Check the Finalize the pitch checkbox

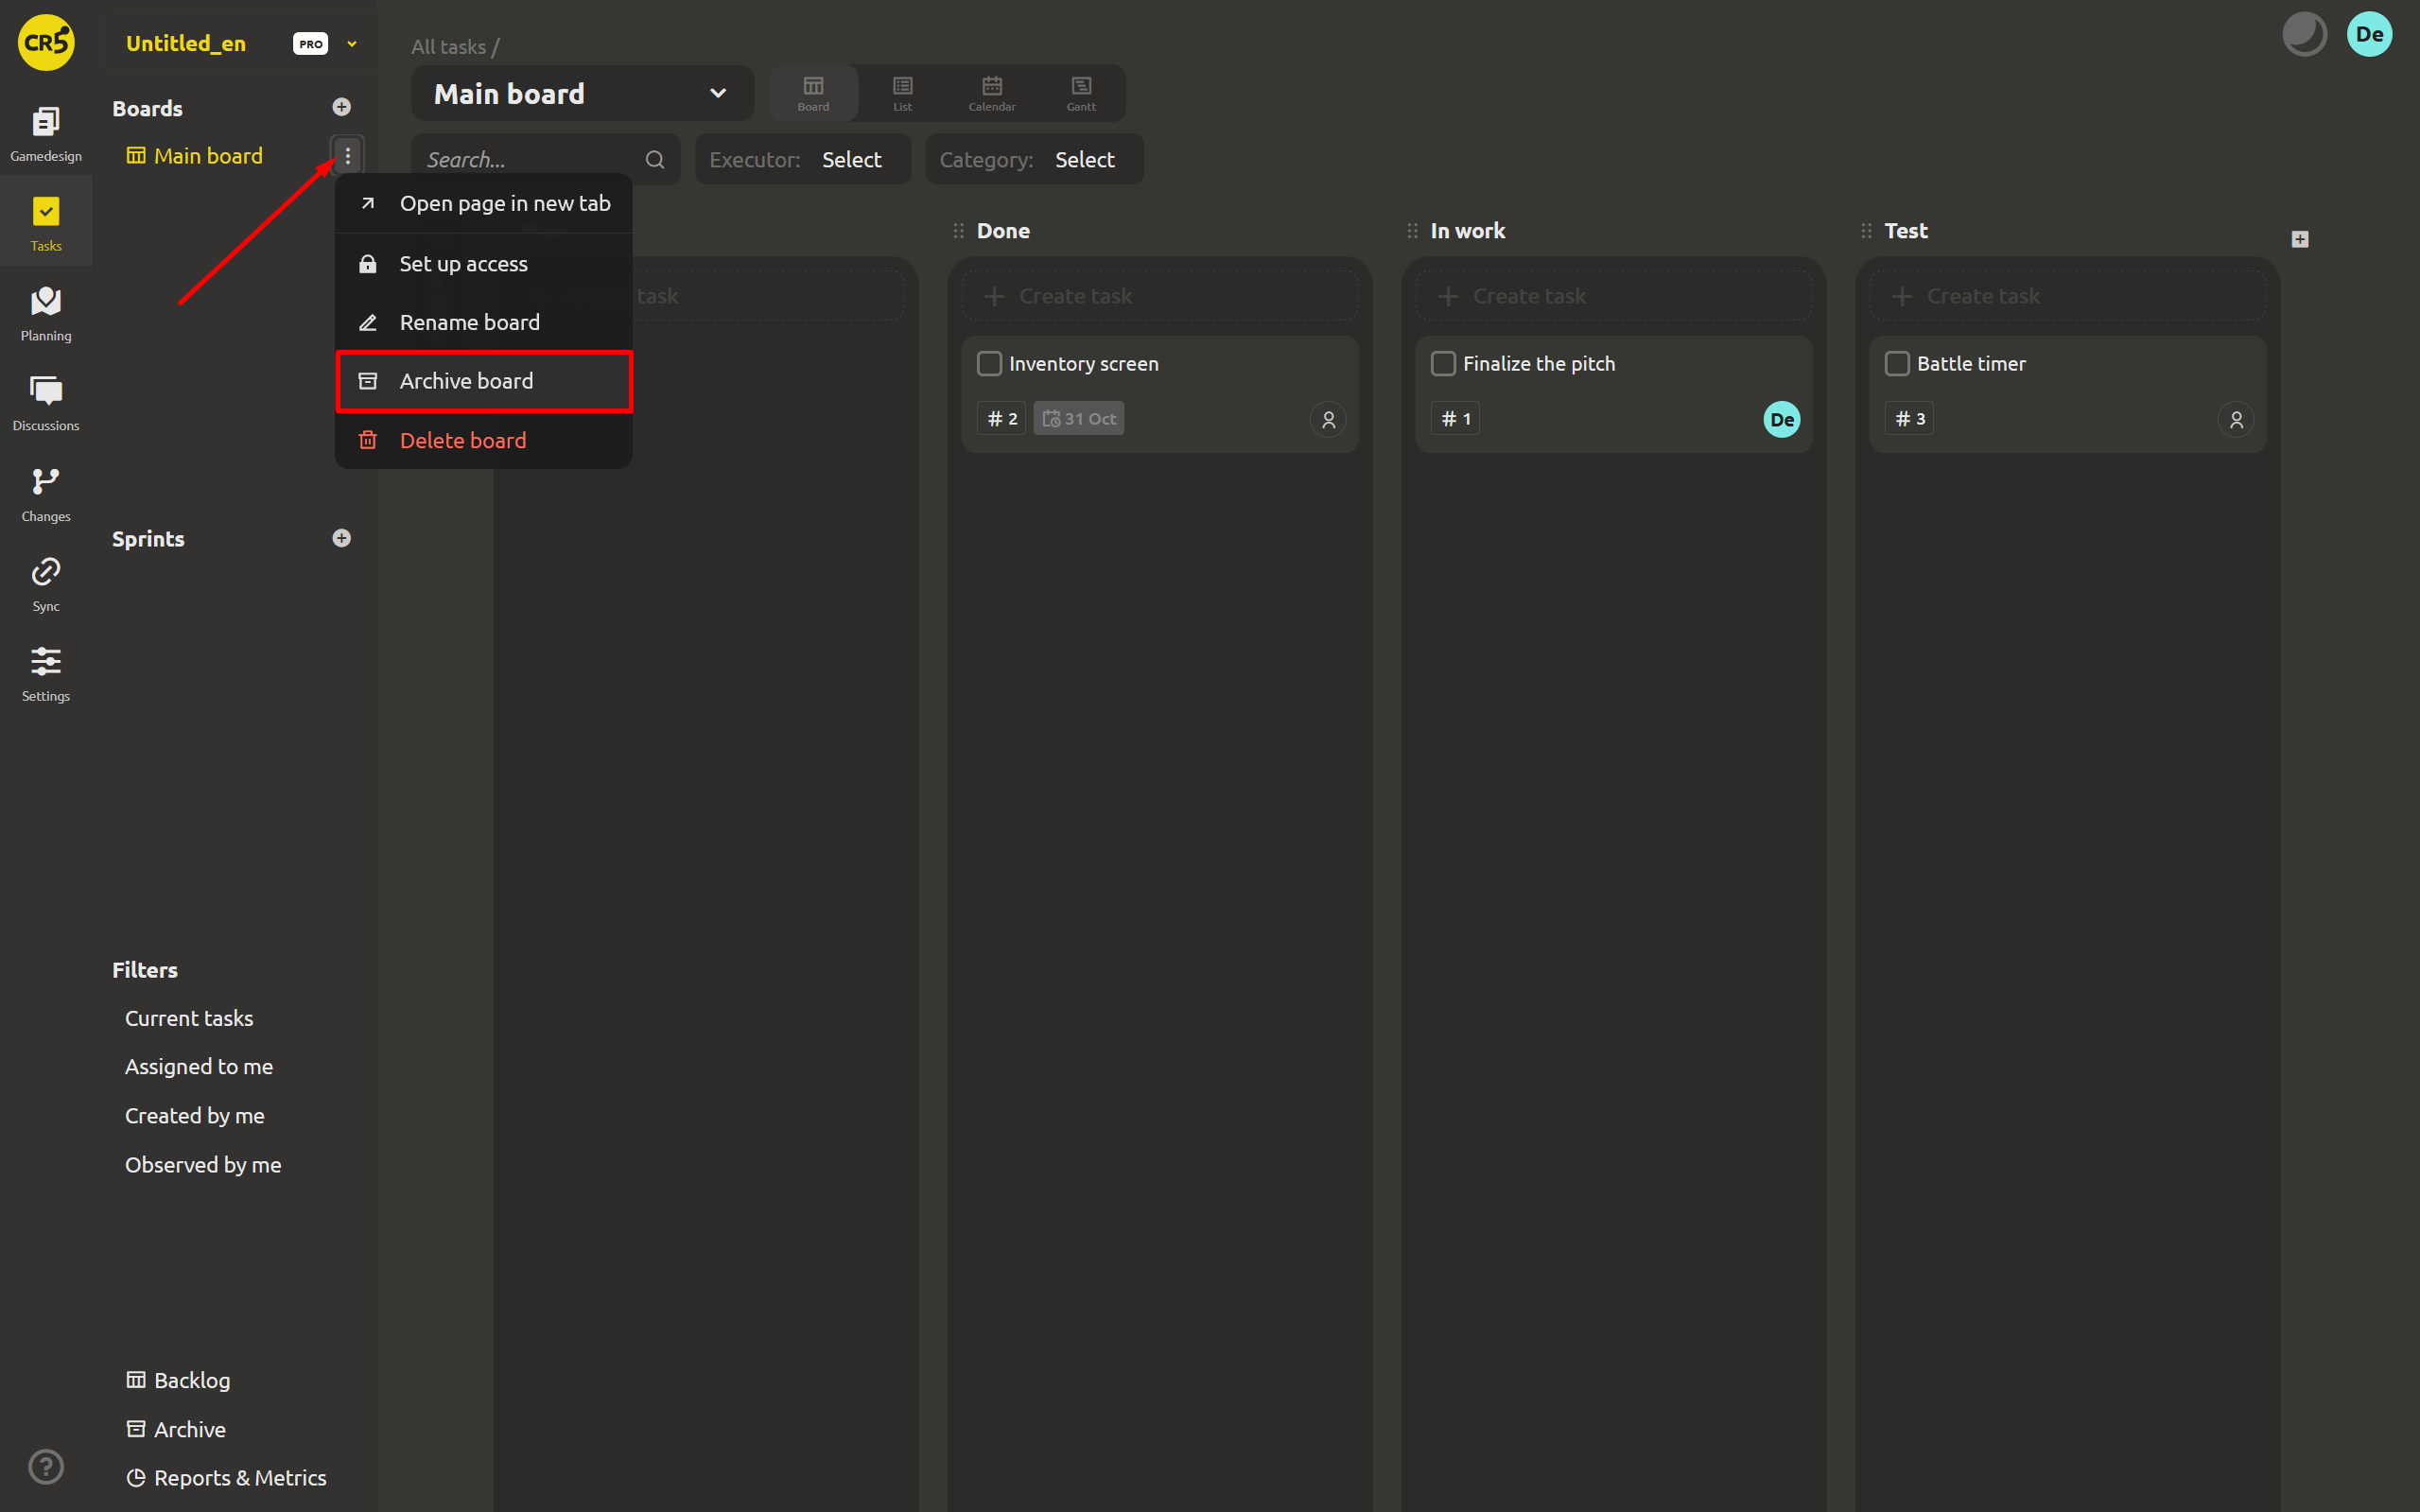(x=1443, y=364)
